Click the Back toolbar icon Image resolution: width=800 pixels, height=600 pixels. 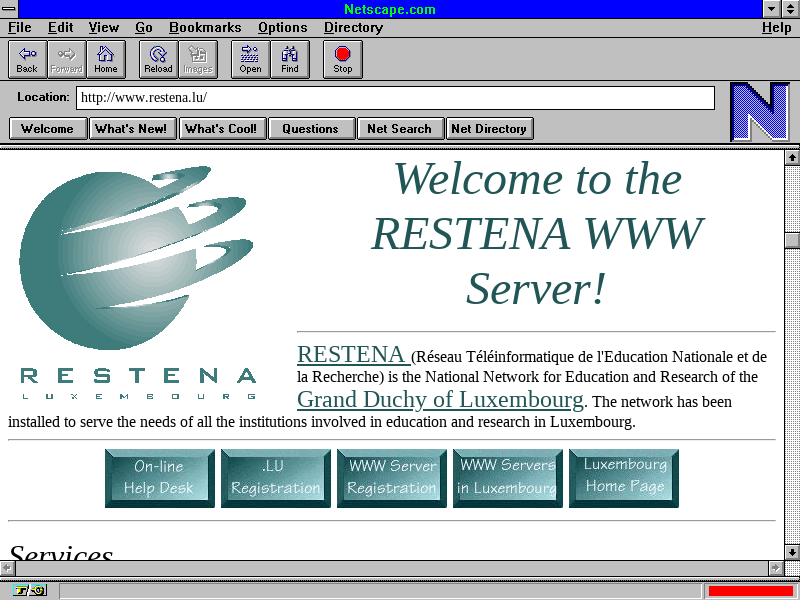tap(27, 59)
